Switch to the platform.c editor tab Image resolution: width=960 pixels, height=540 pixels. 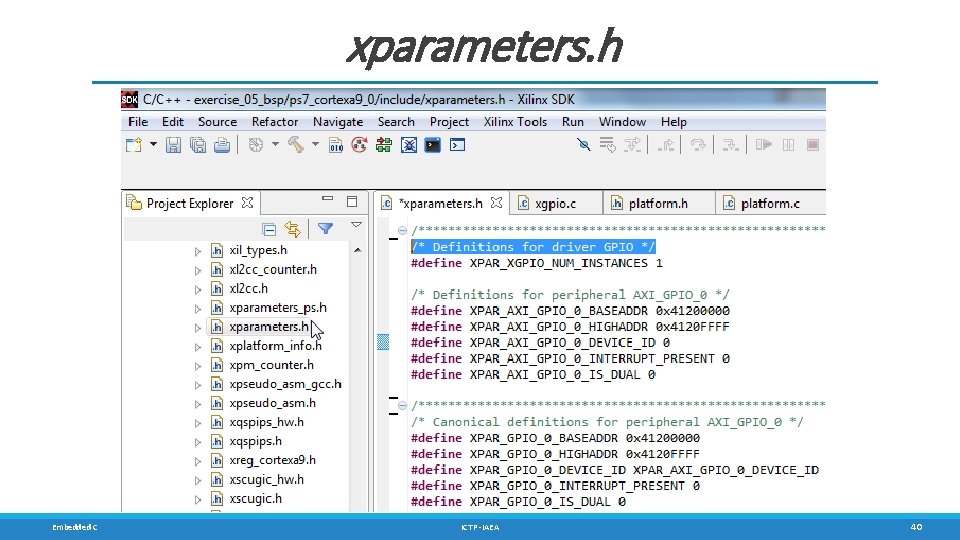tap(770, 203)
